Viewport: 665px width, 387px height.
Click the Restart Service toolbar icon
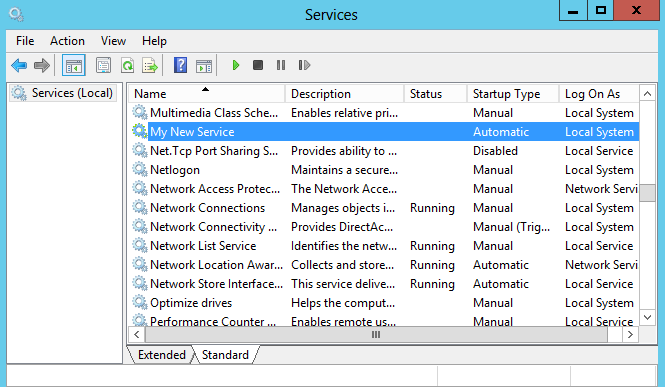304,65
